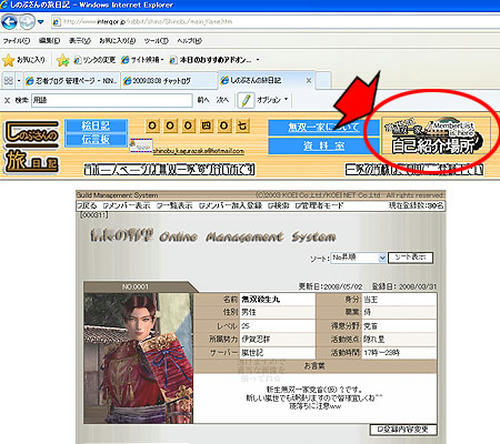The image size is (500, 444).
Task: Click the Quick Tabs grid icon
Action: 8,81
